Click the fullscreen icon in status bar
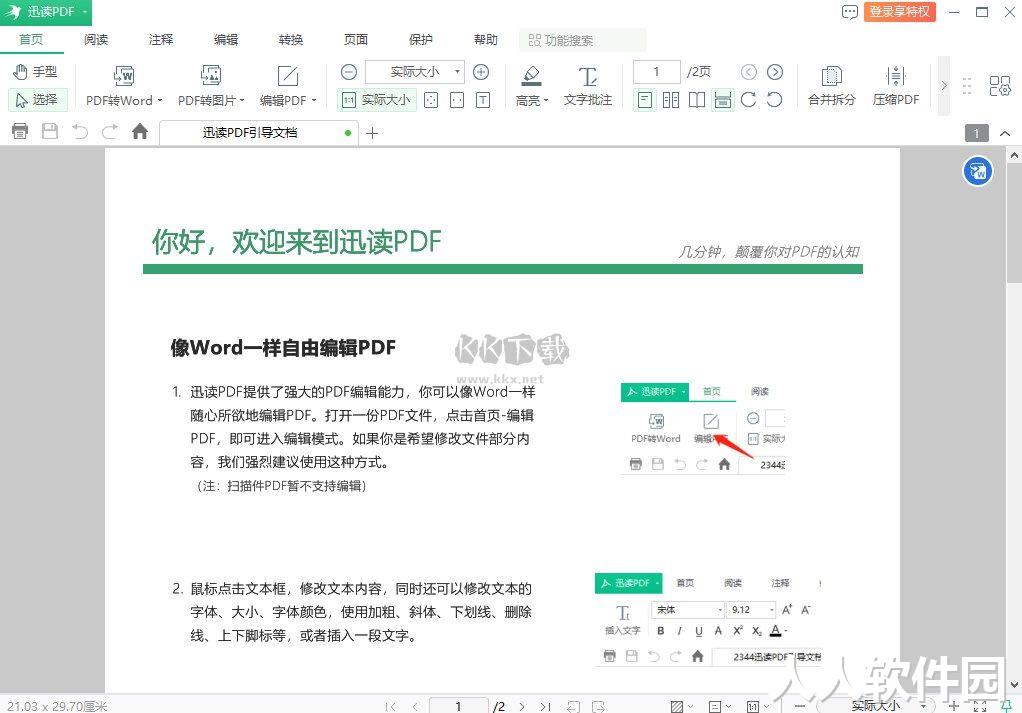The height and width of the screenshot is (713, 1022). tap(980, 706)
